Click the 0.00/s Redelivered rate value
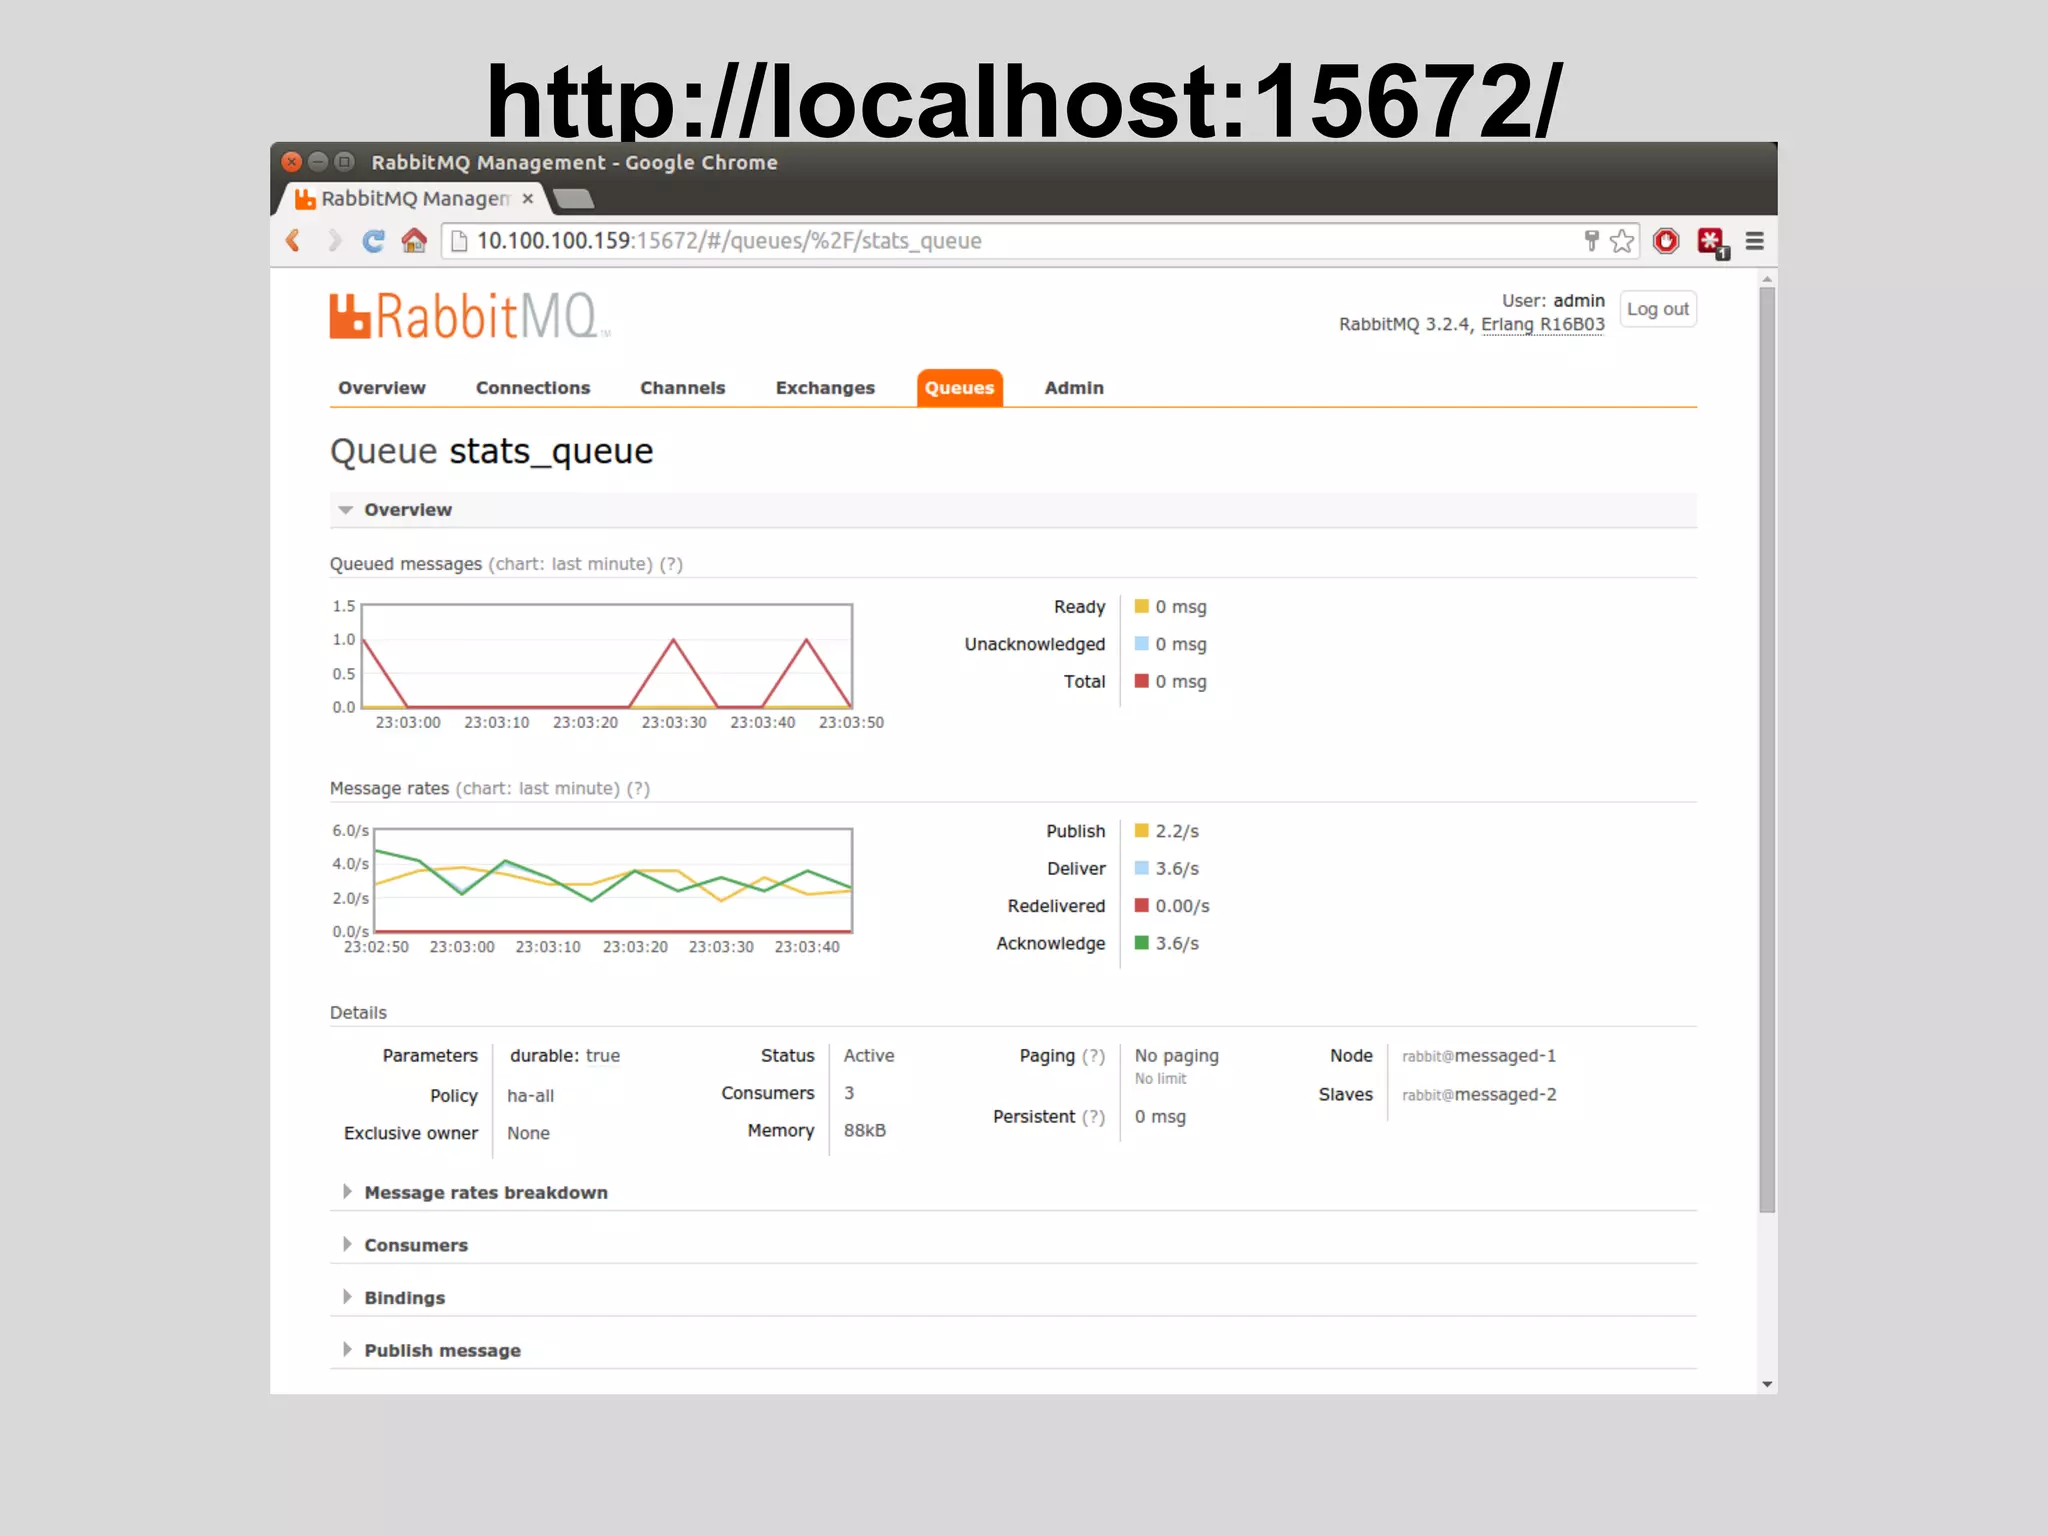Image resolution: width=2048 pixels, height=1536 pixels. click(1182, 906)
